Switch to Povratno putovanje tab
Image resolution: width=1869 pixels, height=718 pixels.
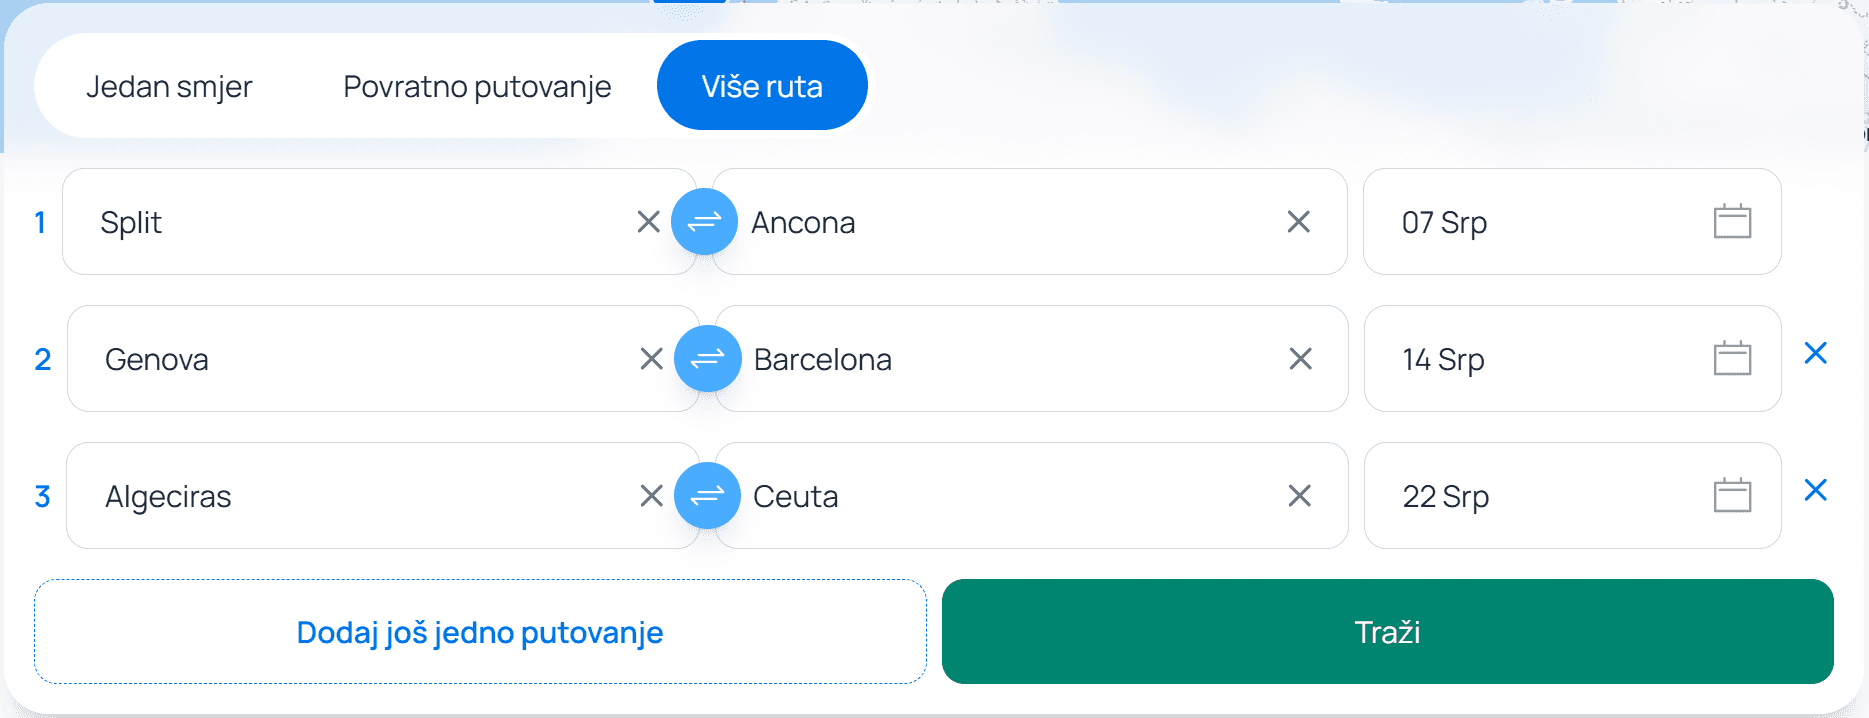(x=477, y=87)
